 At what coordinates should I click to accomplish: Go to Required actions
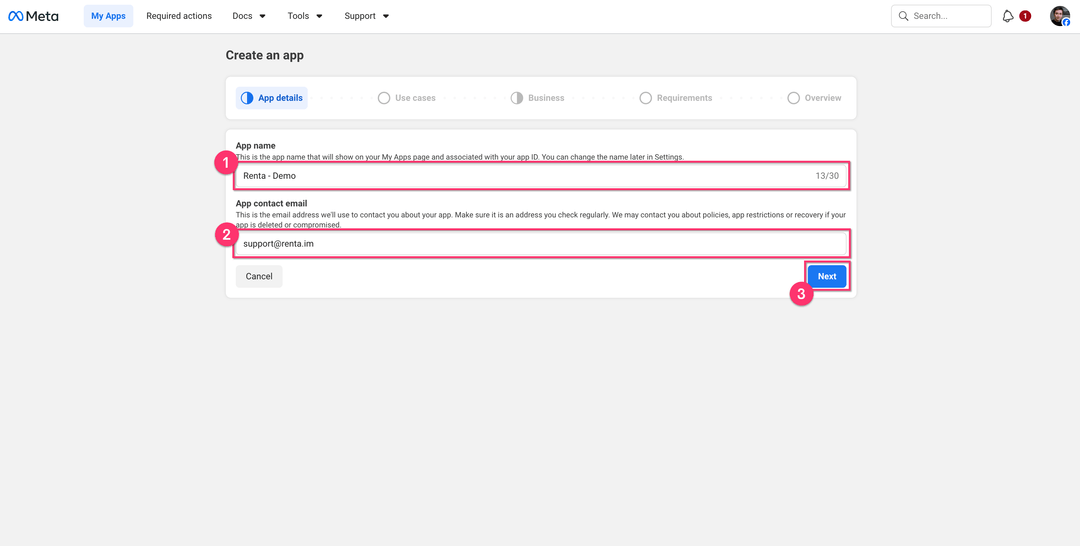[x=179, y=16]
